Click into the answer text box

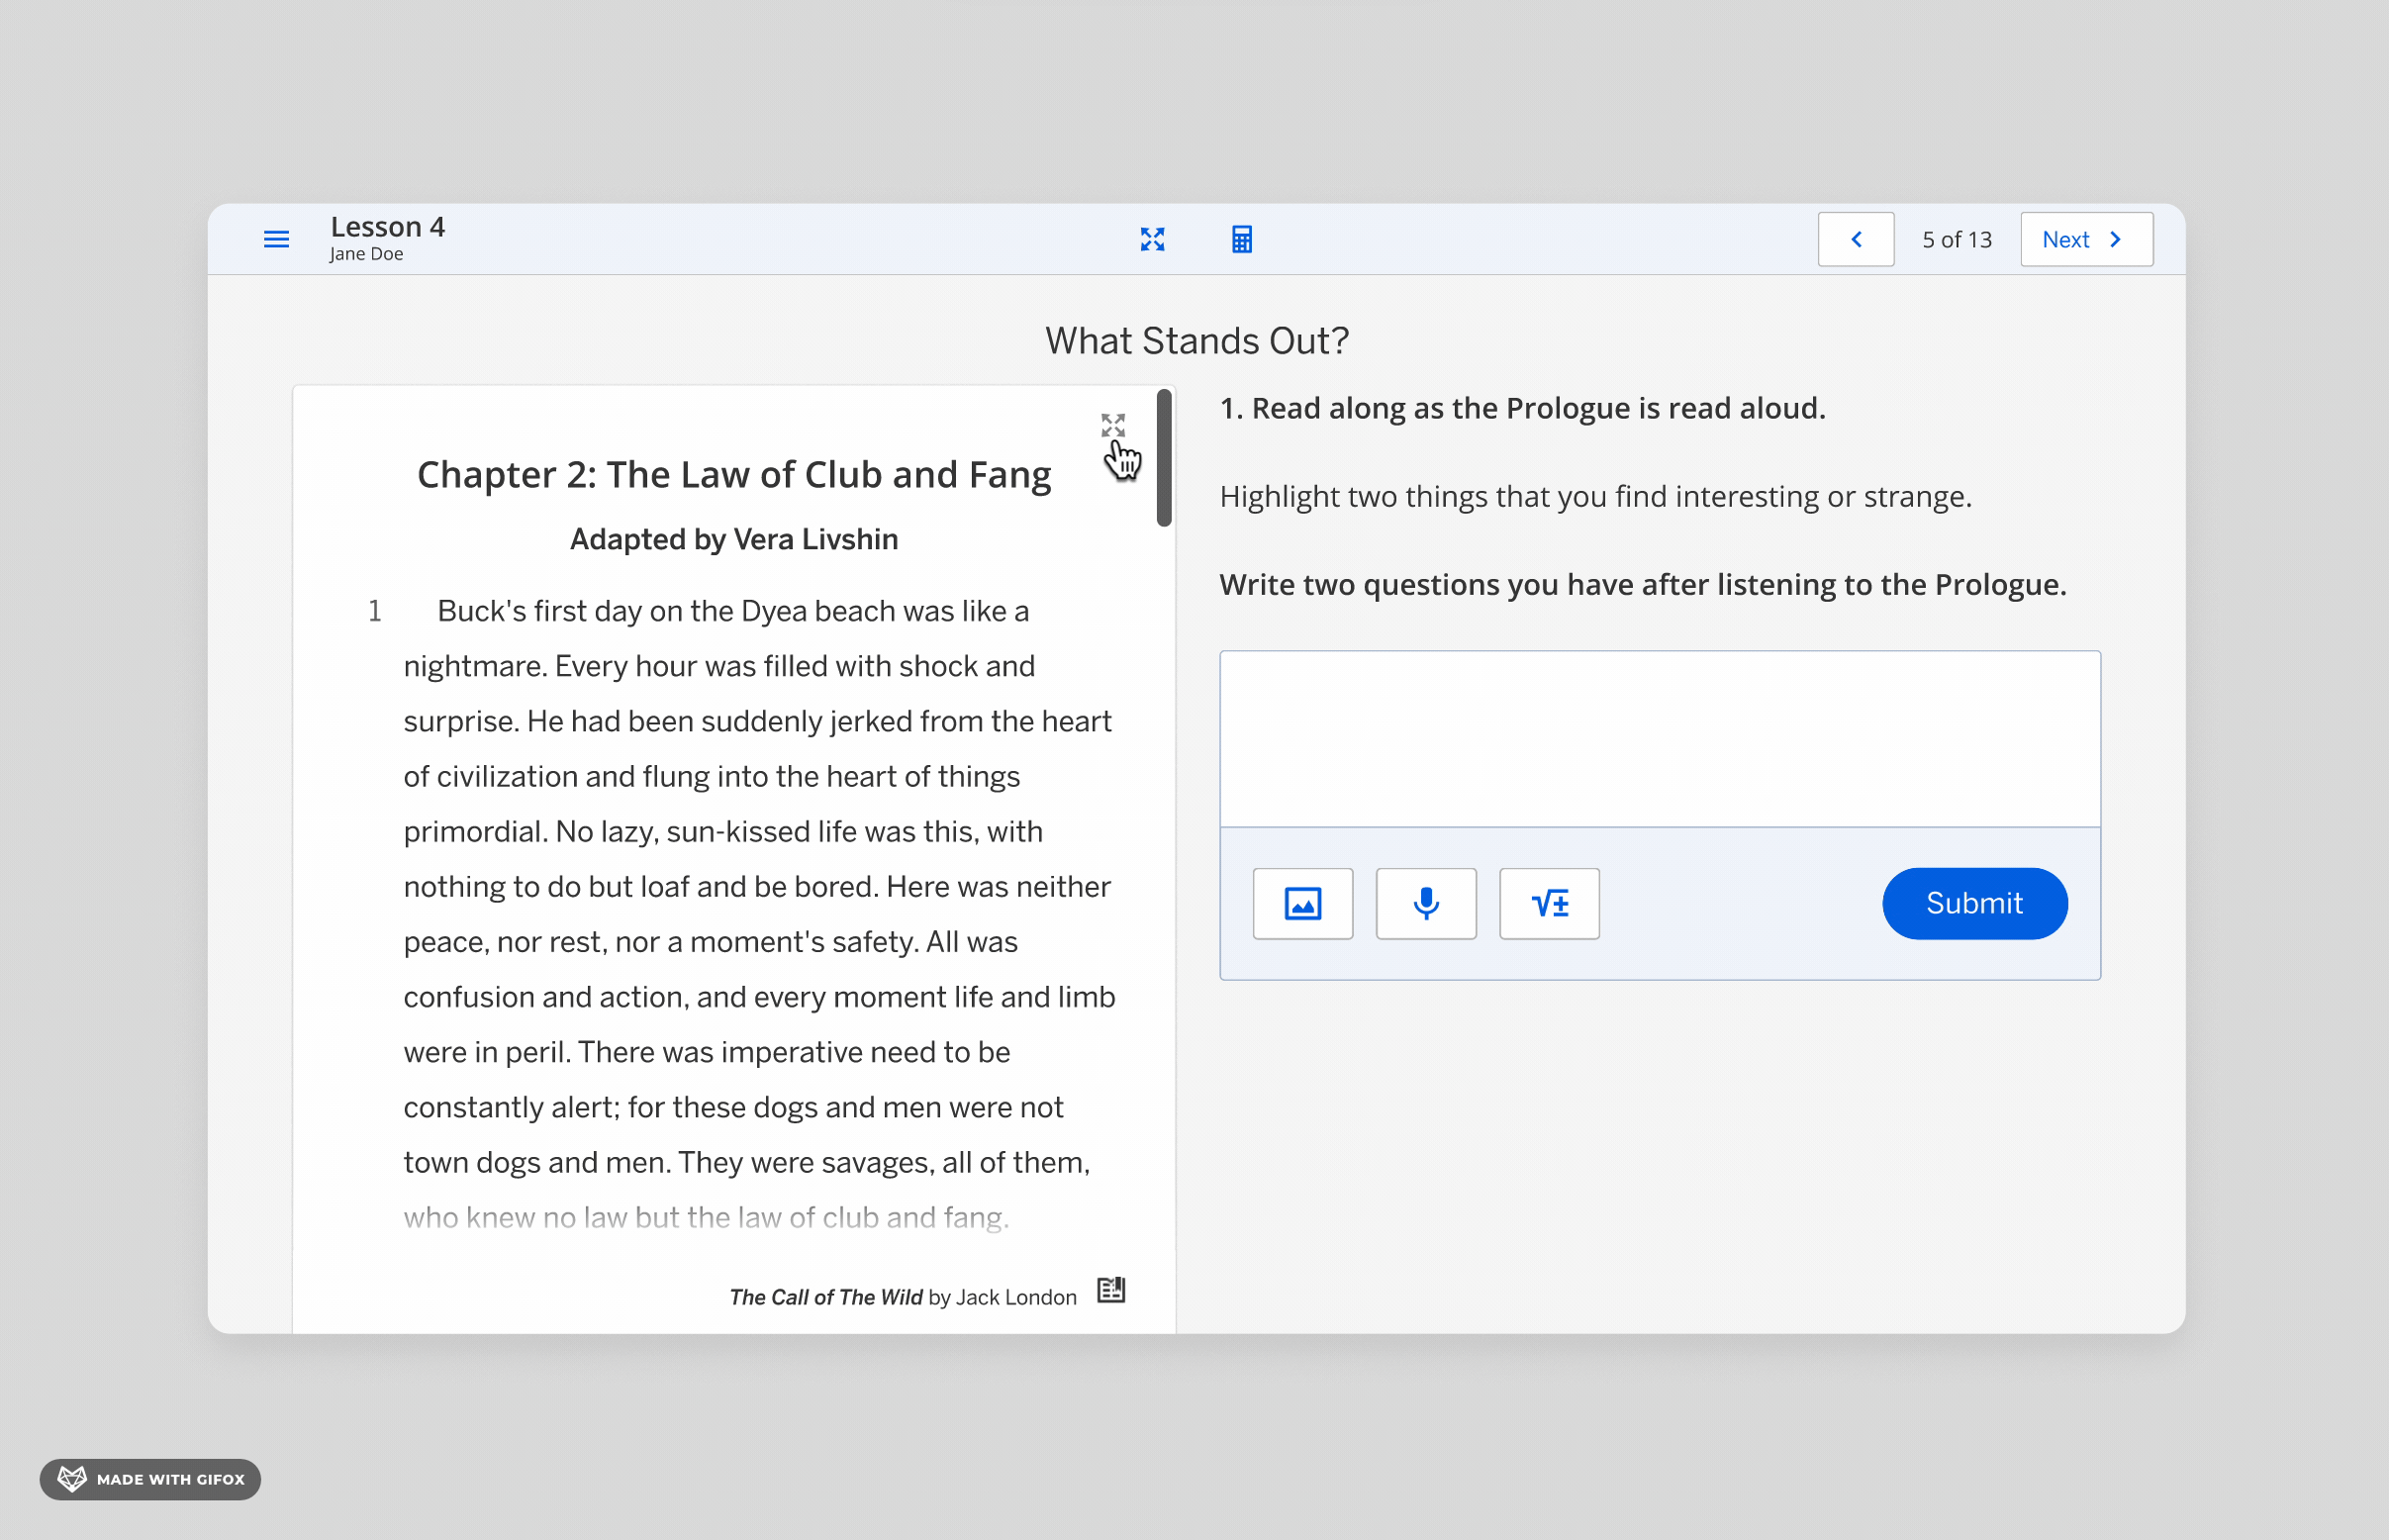click(1659, 739)
